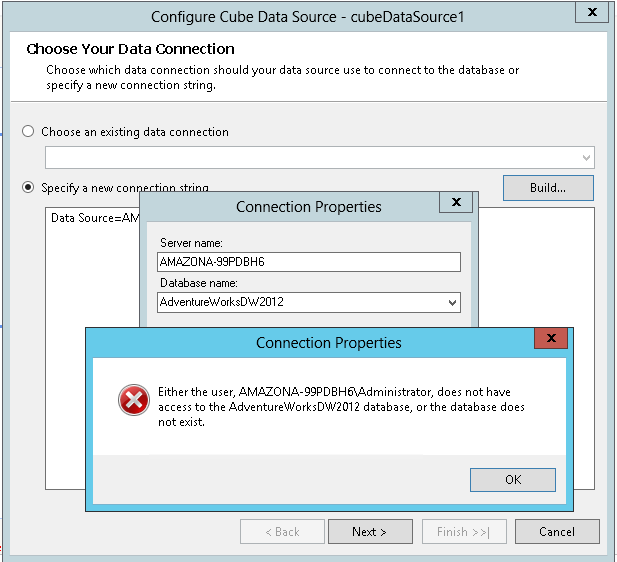The width and height of the screenshot is (617, 562).
Task: Click the < Back wizard button
Action: click(281, 532)
